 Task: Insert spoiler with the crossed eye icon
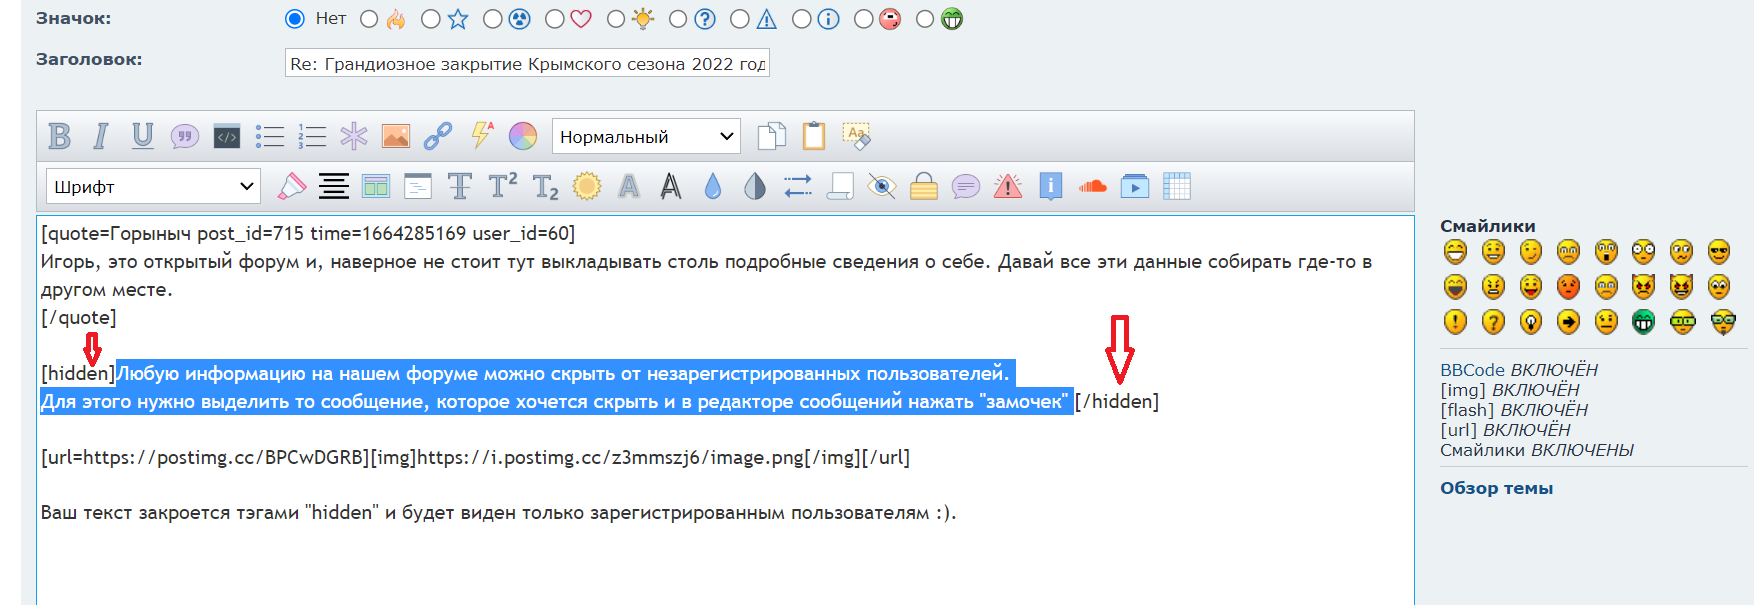[882, 186]
